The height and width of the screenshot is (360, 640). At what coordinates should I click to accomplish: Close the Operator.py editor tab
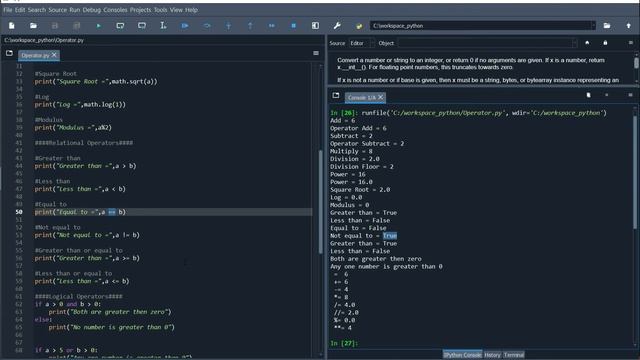[x=54, y=55]
